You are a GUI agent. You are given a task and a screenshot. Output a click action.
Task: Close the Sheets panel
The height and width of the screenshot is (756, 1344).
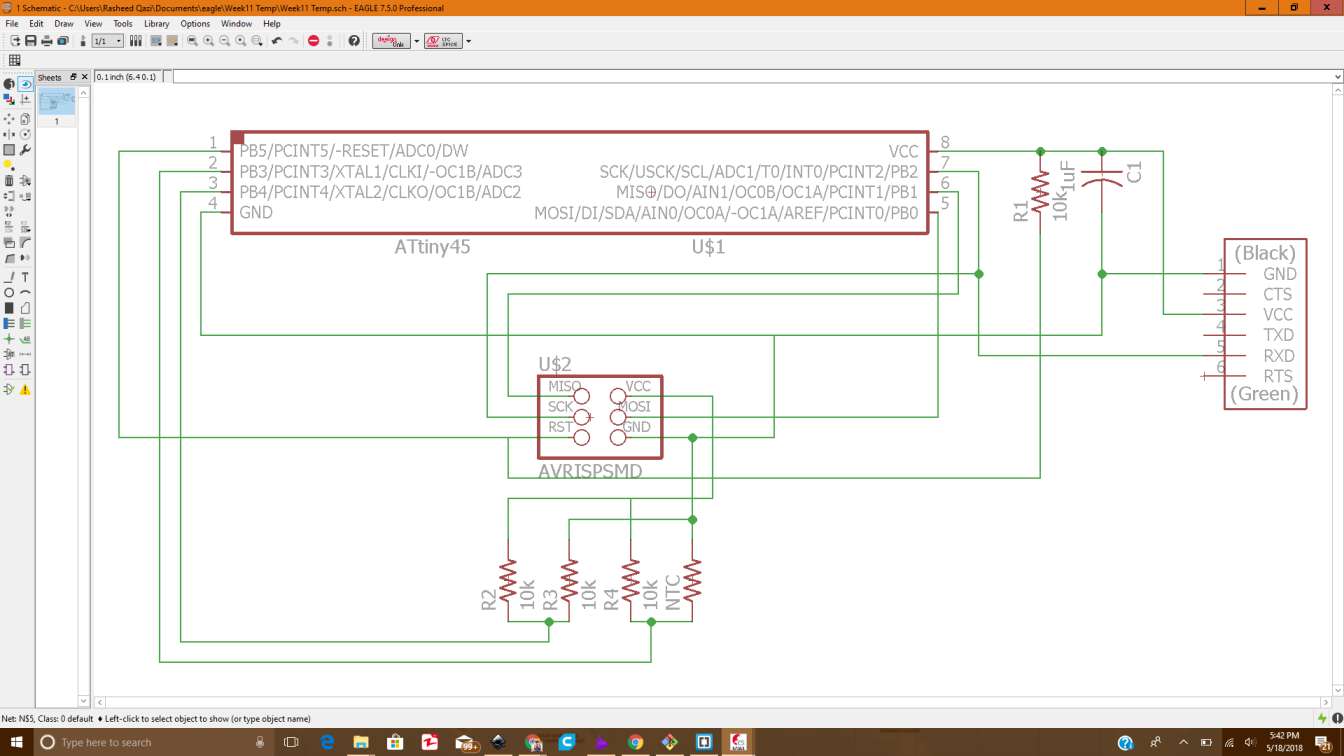click(85, 77)
